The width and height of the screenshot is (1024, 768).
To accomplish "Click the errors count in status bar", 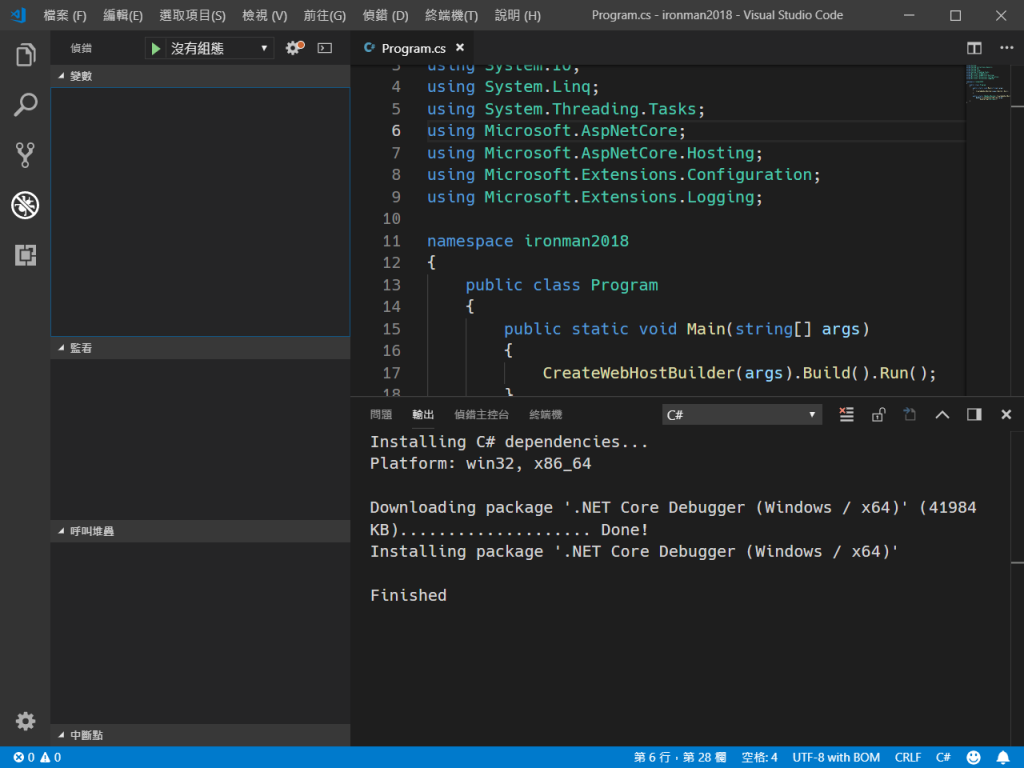I will [24, 758].
